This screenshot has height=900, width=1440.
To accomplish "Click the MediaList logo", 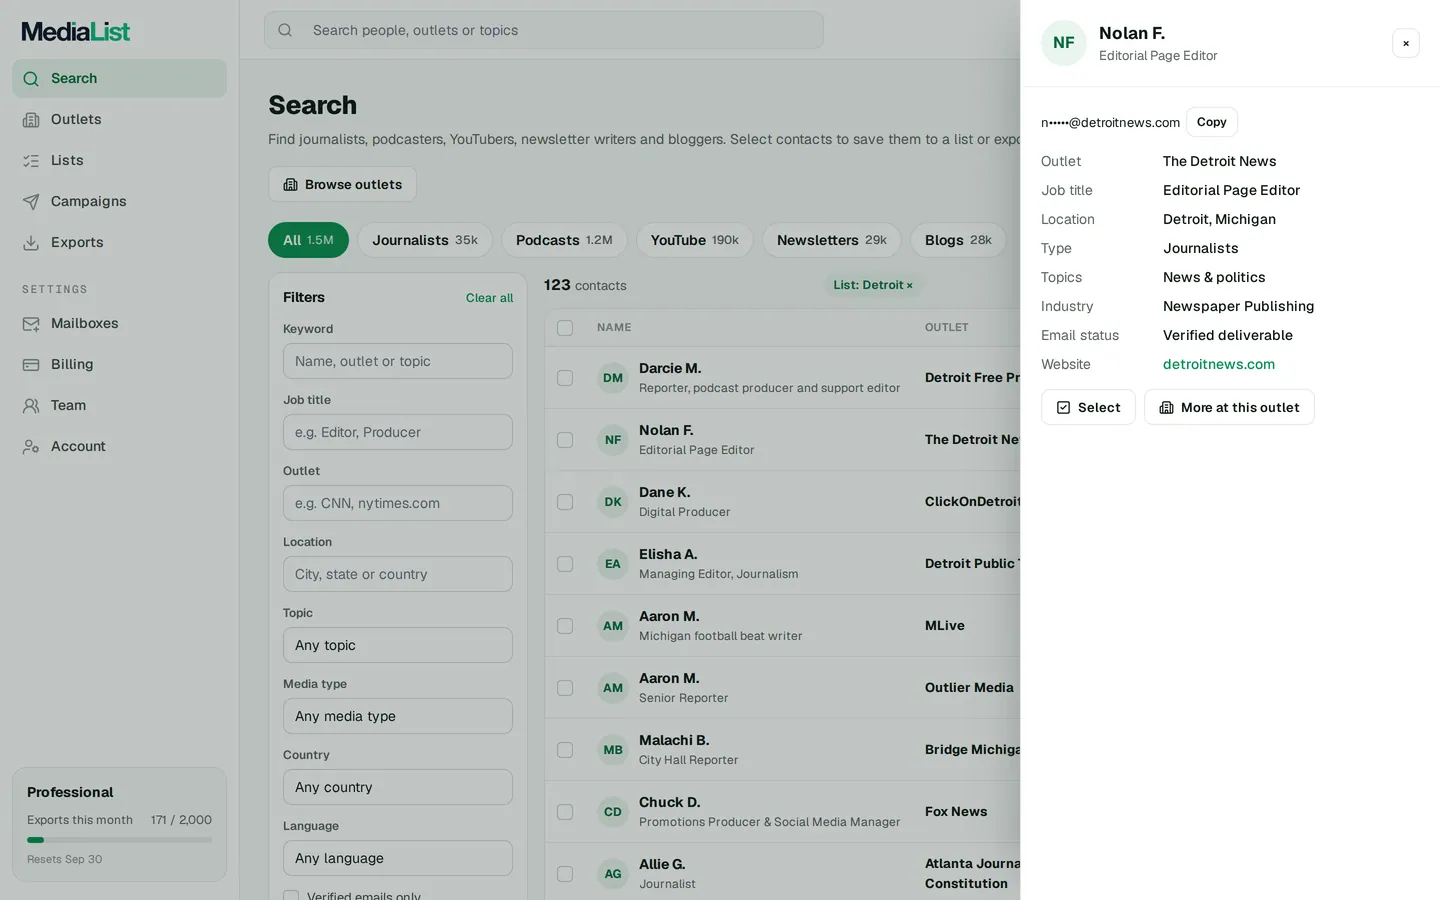I will coord(76,32).
